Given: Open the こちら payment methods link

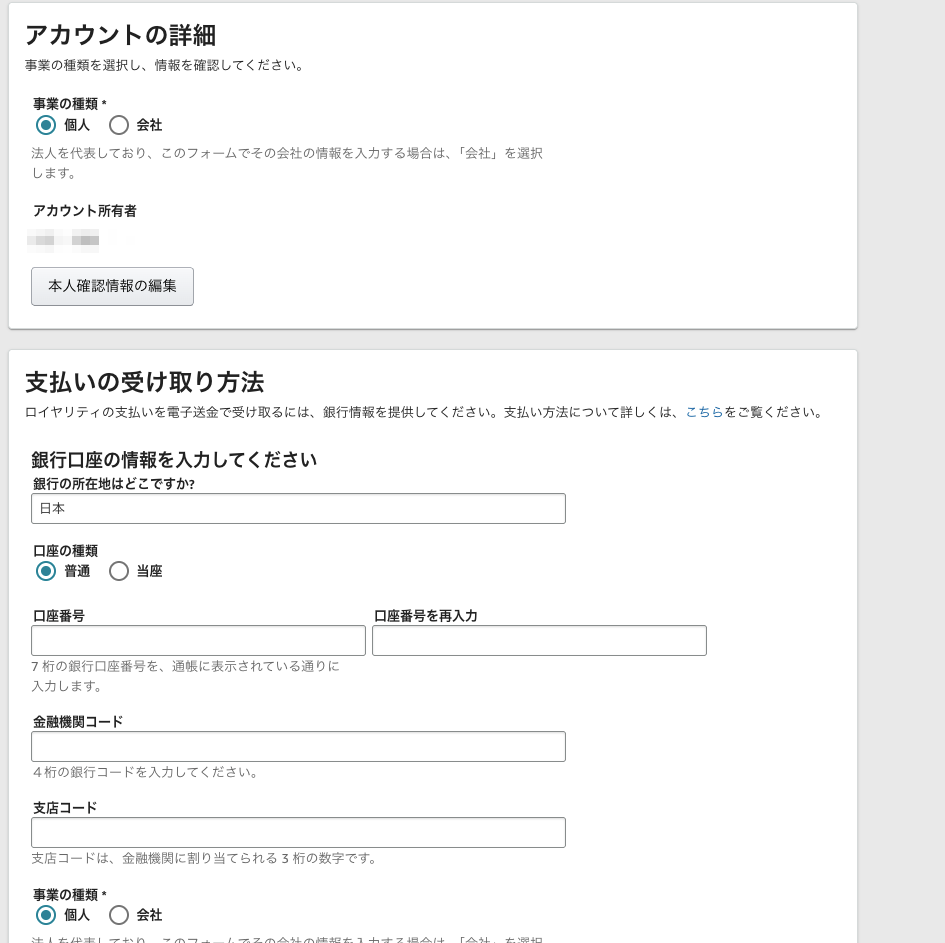Looking at the screenshot, I should click(704, 412).
